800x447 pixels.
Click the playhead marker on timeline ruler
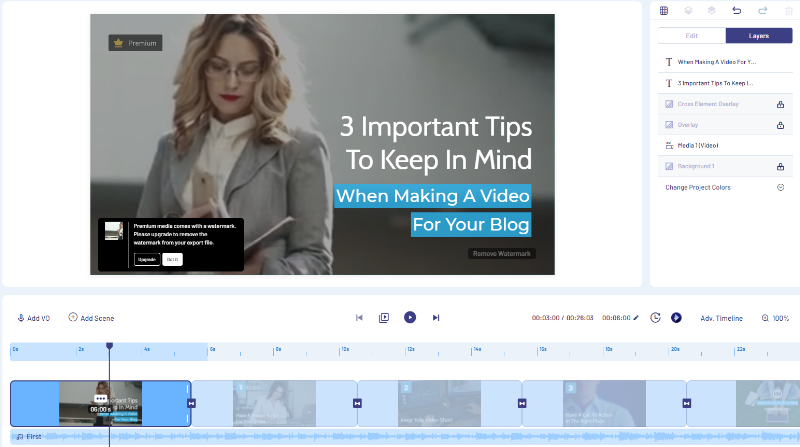pyautogui.click(x=109, y=346)
